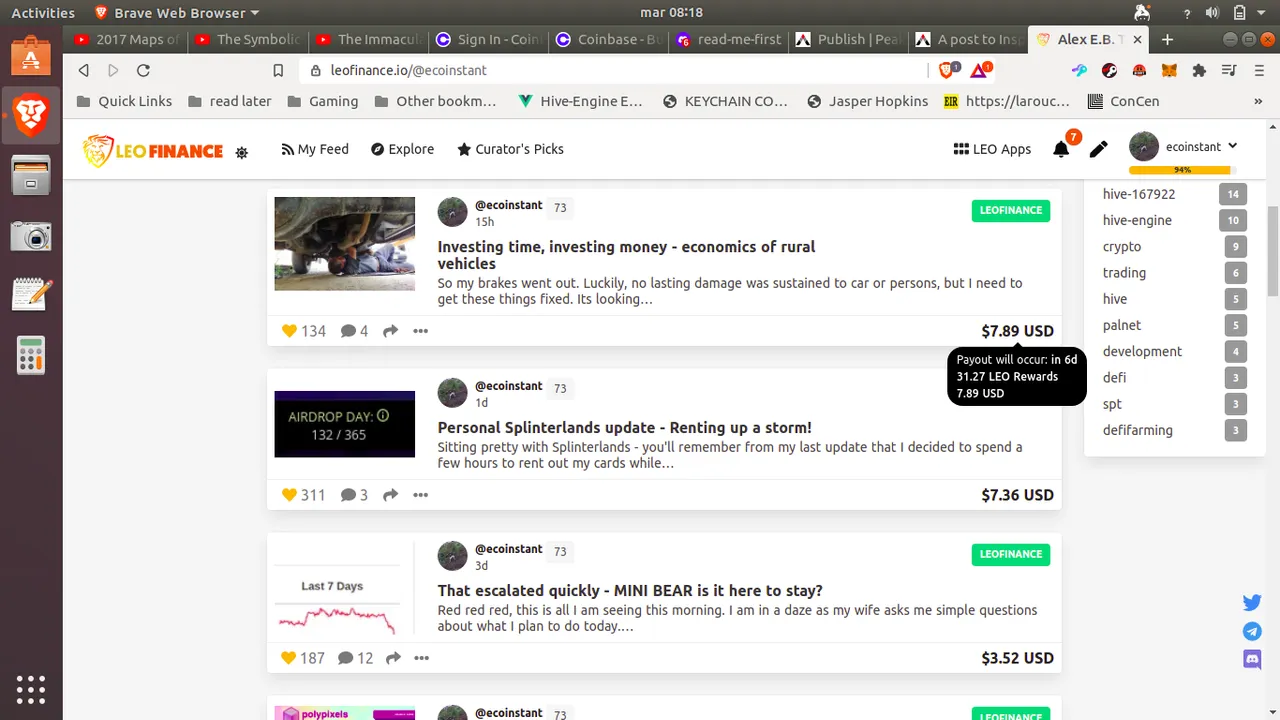This screenshot has width=1280, height=720.
Task: Open the MetaMask fox extension
Action: click(1169, 71)
